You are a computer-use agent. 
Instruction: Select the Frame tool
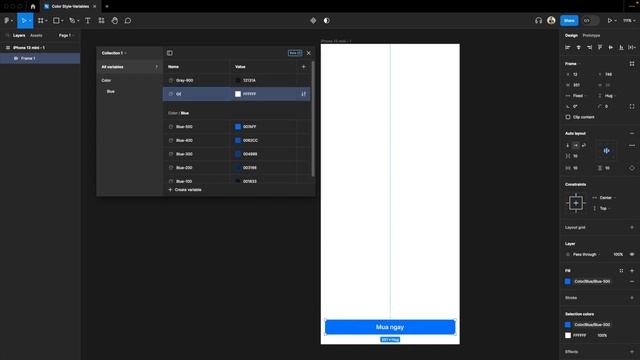click(40, 20)
